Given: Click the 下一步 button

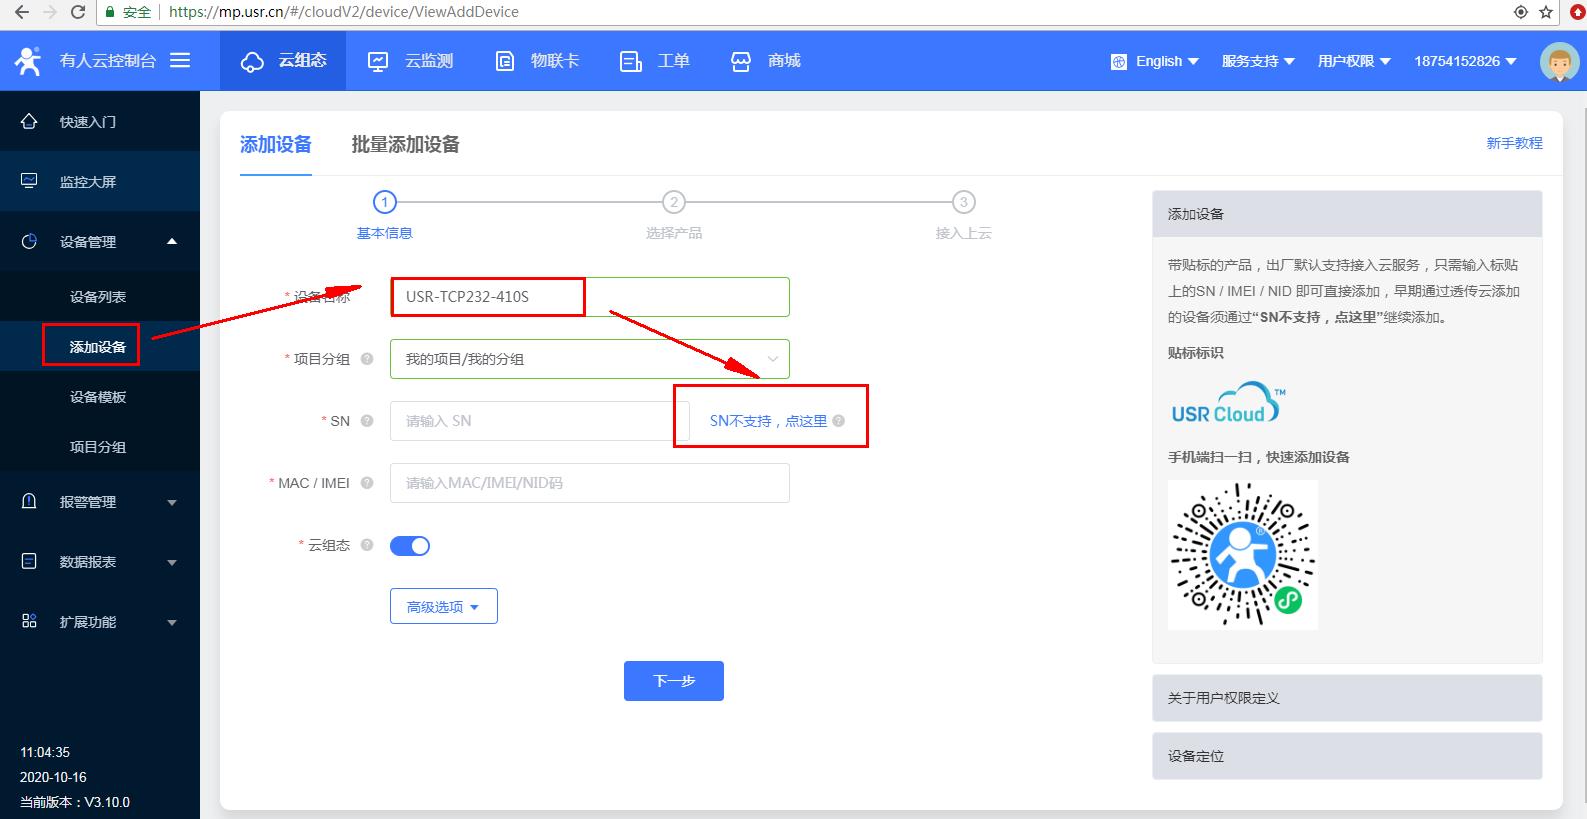Looking at the screenshot, I should 673,681.
